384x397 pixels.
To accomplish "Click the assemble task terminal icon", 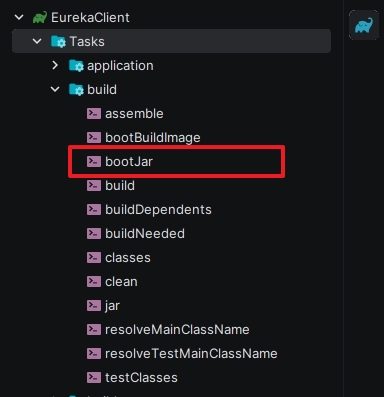I will pos(94,114).
